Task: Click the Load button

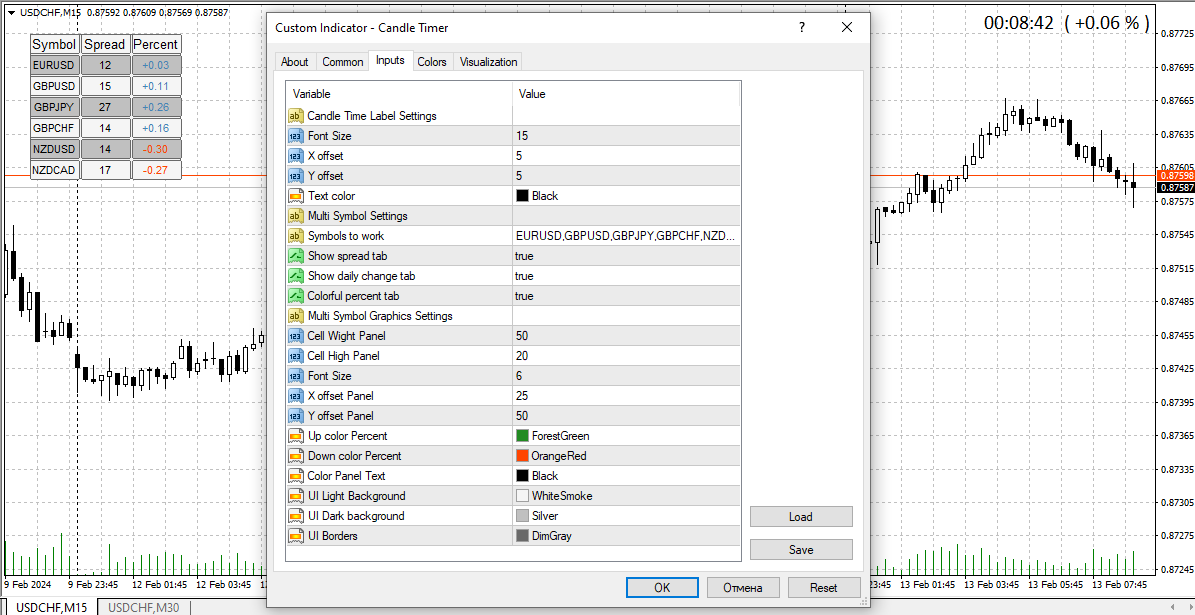Action: 800,516
